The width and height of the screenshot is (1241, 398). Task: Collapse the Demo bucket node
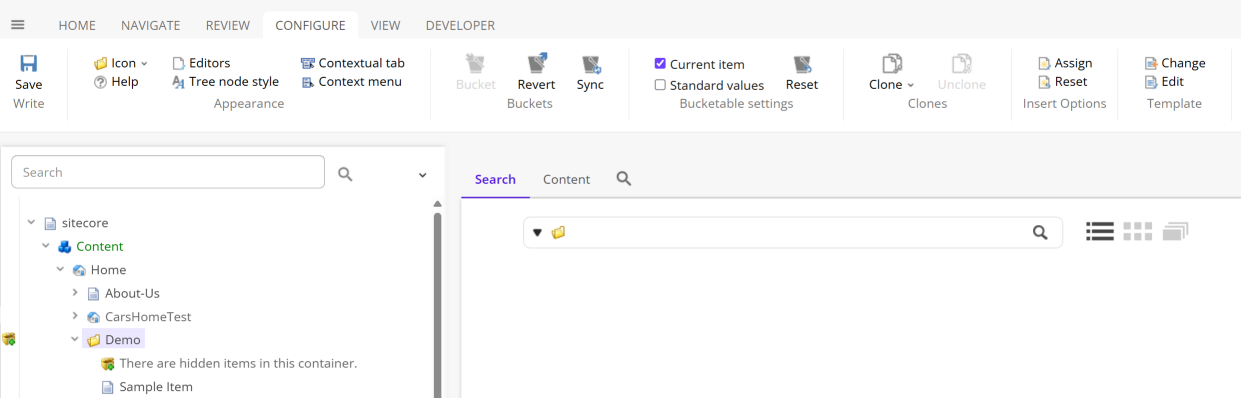tap(75, 340)
